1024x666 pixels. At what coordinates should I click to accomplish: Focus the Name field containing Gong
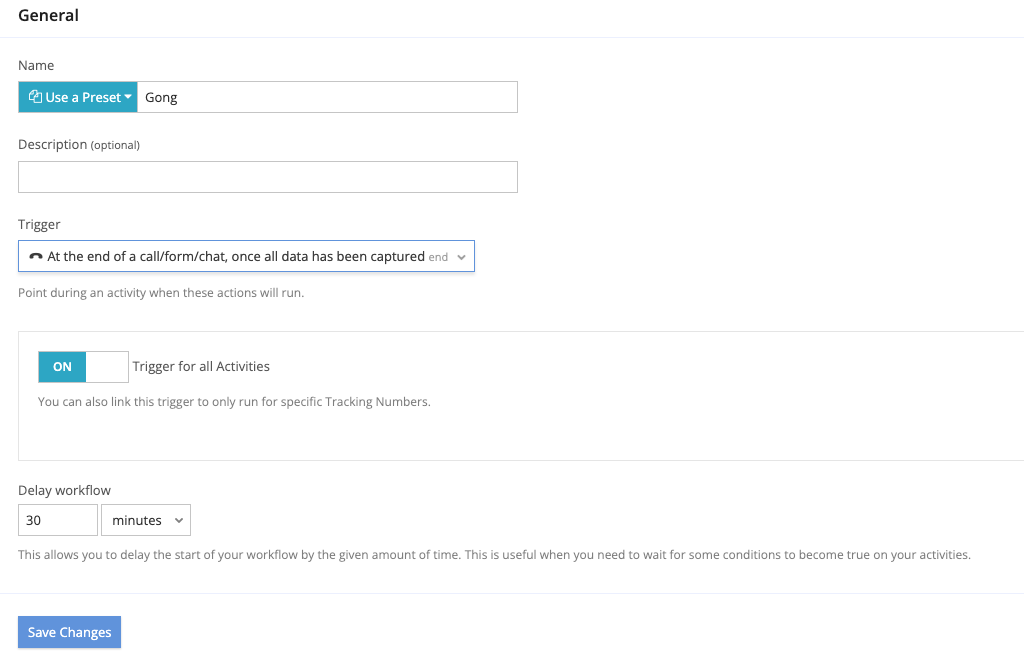point(327,97)
